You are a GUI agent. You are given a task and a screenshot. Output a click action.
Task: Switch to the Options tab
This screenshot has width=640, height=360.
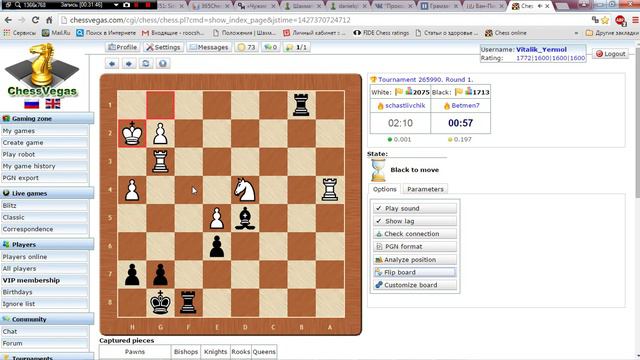coord(384,189)
